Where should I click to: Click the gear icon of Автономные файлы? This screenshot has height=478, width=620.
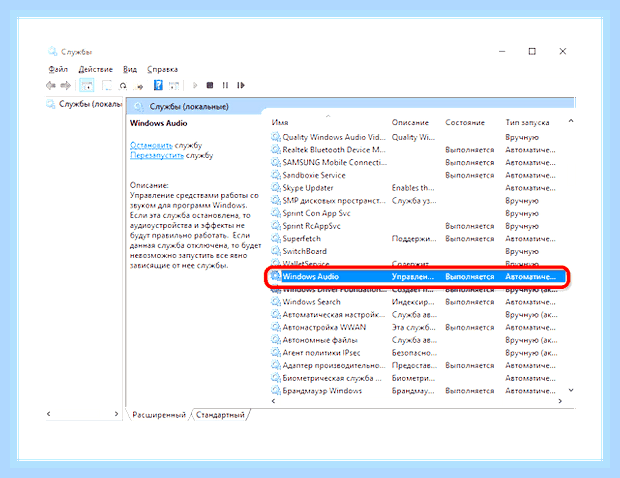pos(276,340)
